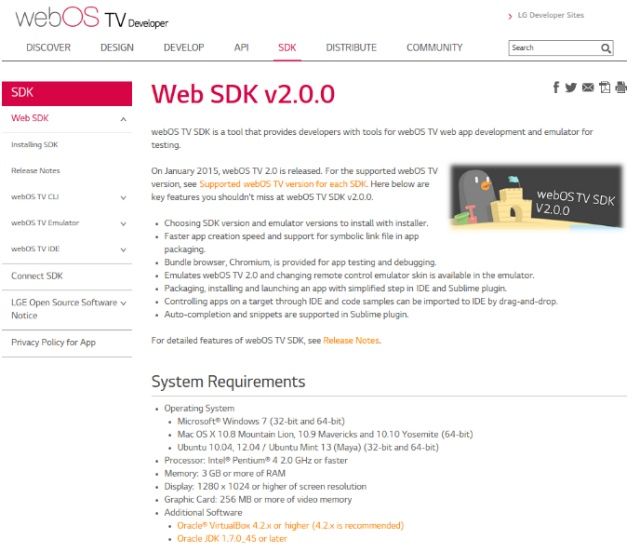Share page via Twitter icon
640x552 pixels.
point(571,87)
